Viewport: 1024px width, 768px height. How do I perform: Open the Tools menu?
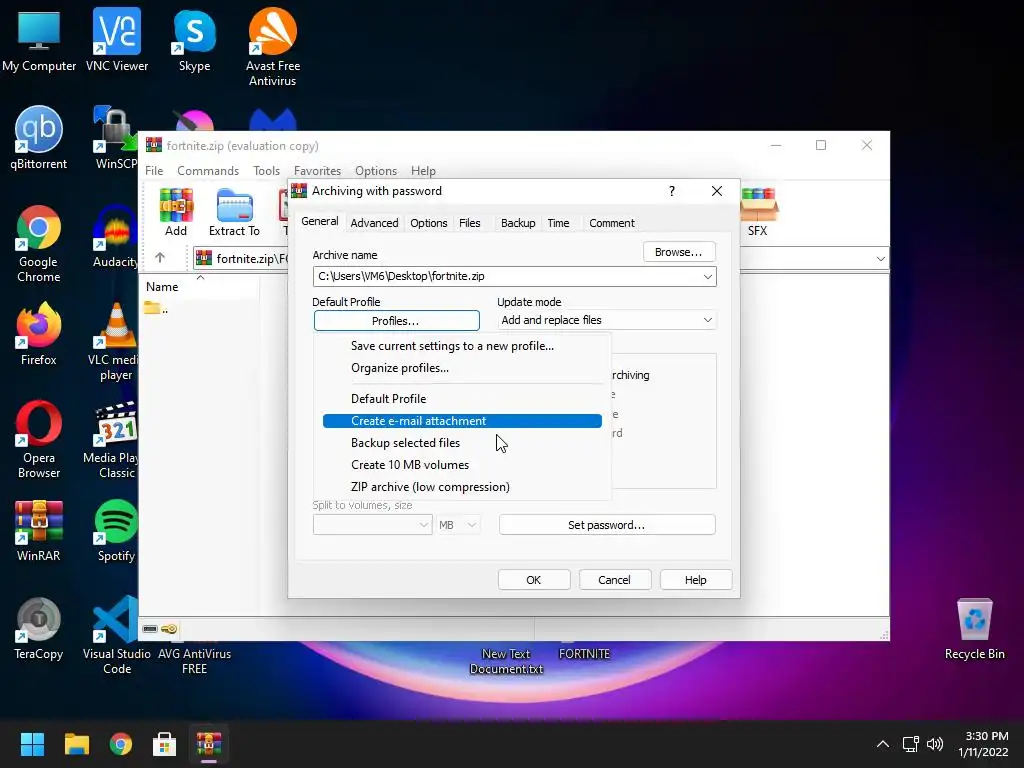pyautogui.click(x=266, y=170)
